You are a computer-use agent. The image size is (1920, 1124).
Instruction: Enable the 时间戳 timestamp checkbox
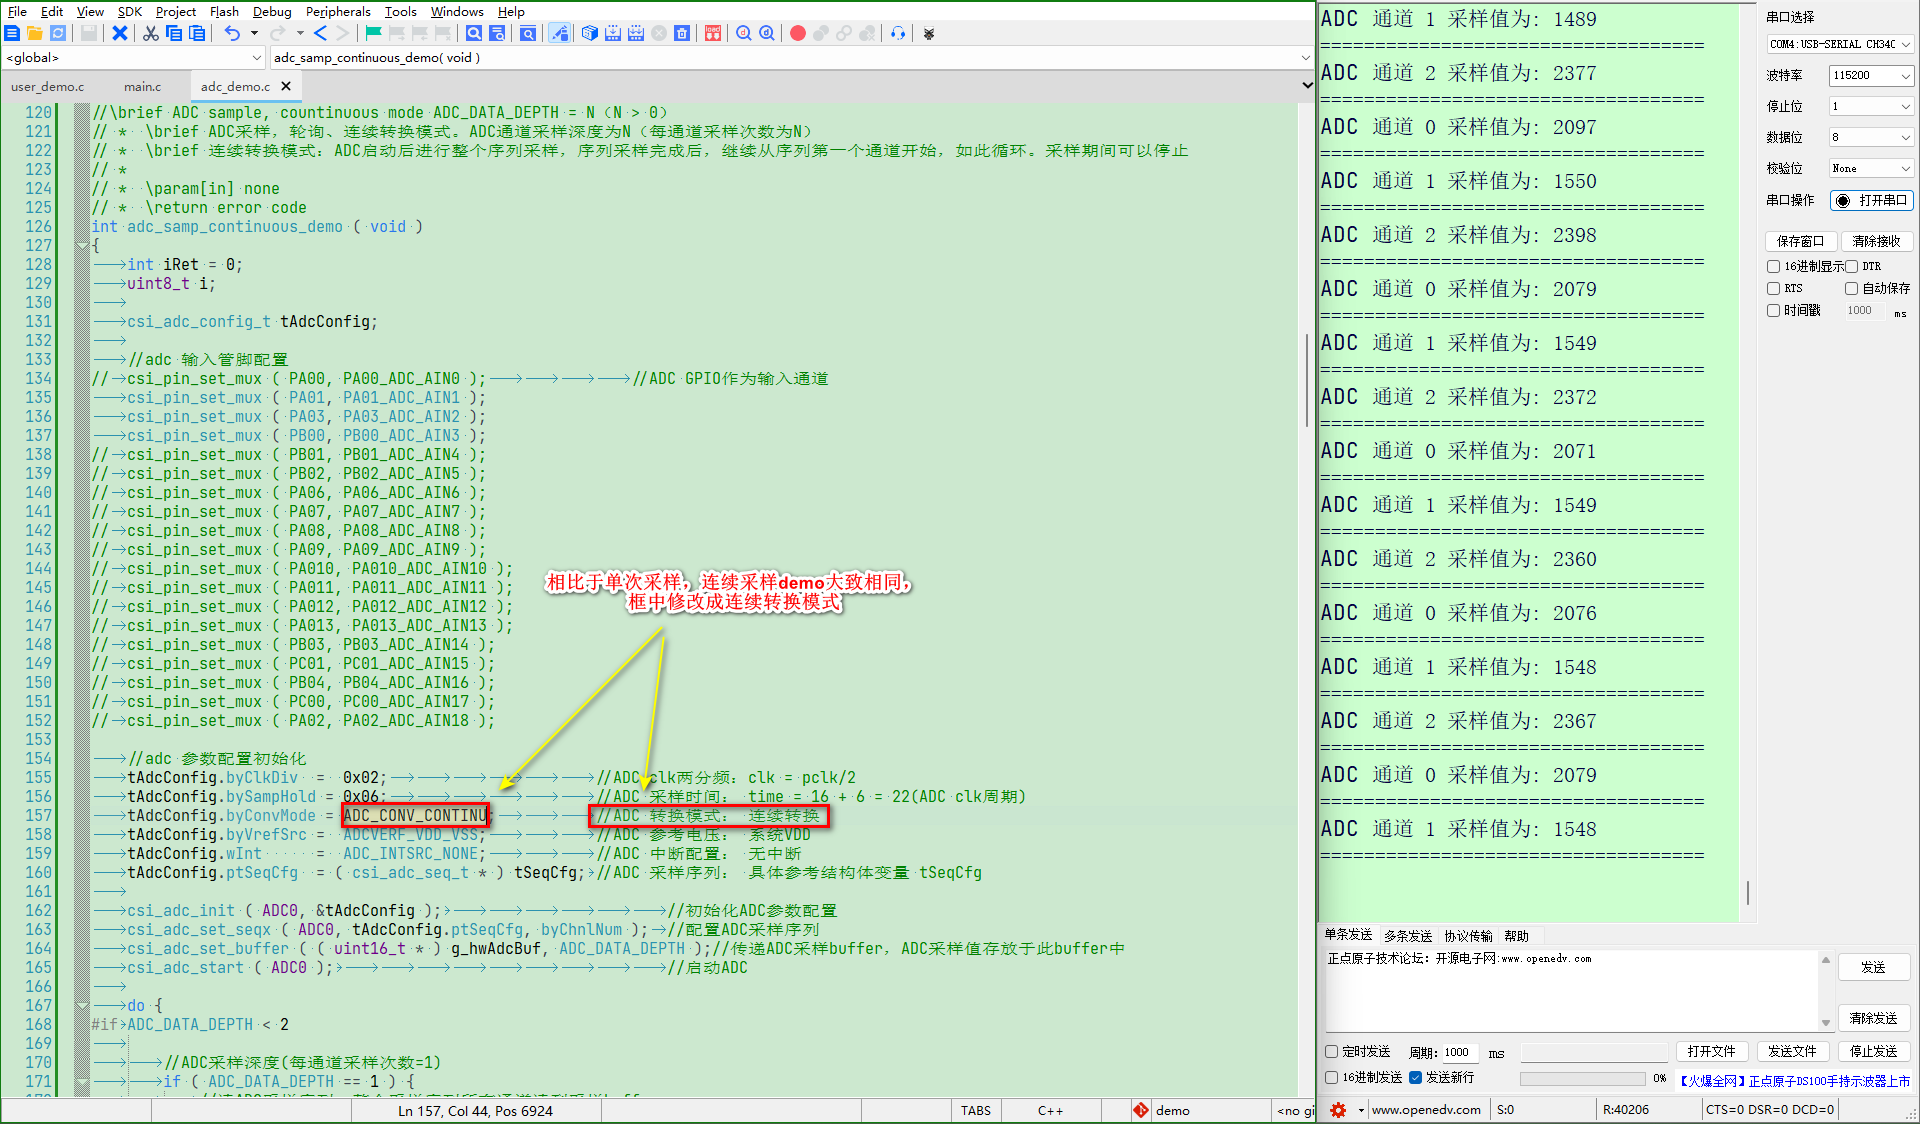pos(1773,311)
